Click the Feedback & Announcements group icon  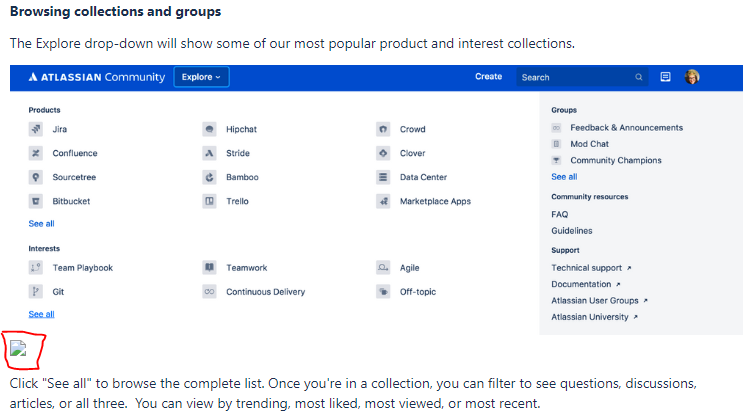(x=556, y=128)
